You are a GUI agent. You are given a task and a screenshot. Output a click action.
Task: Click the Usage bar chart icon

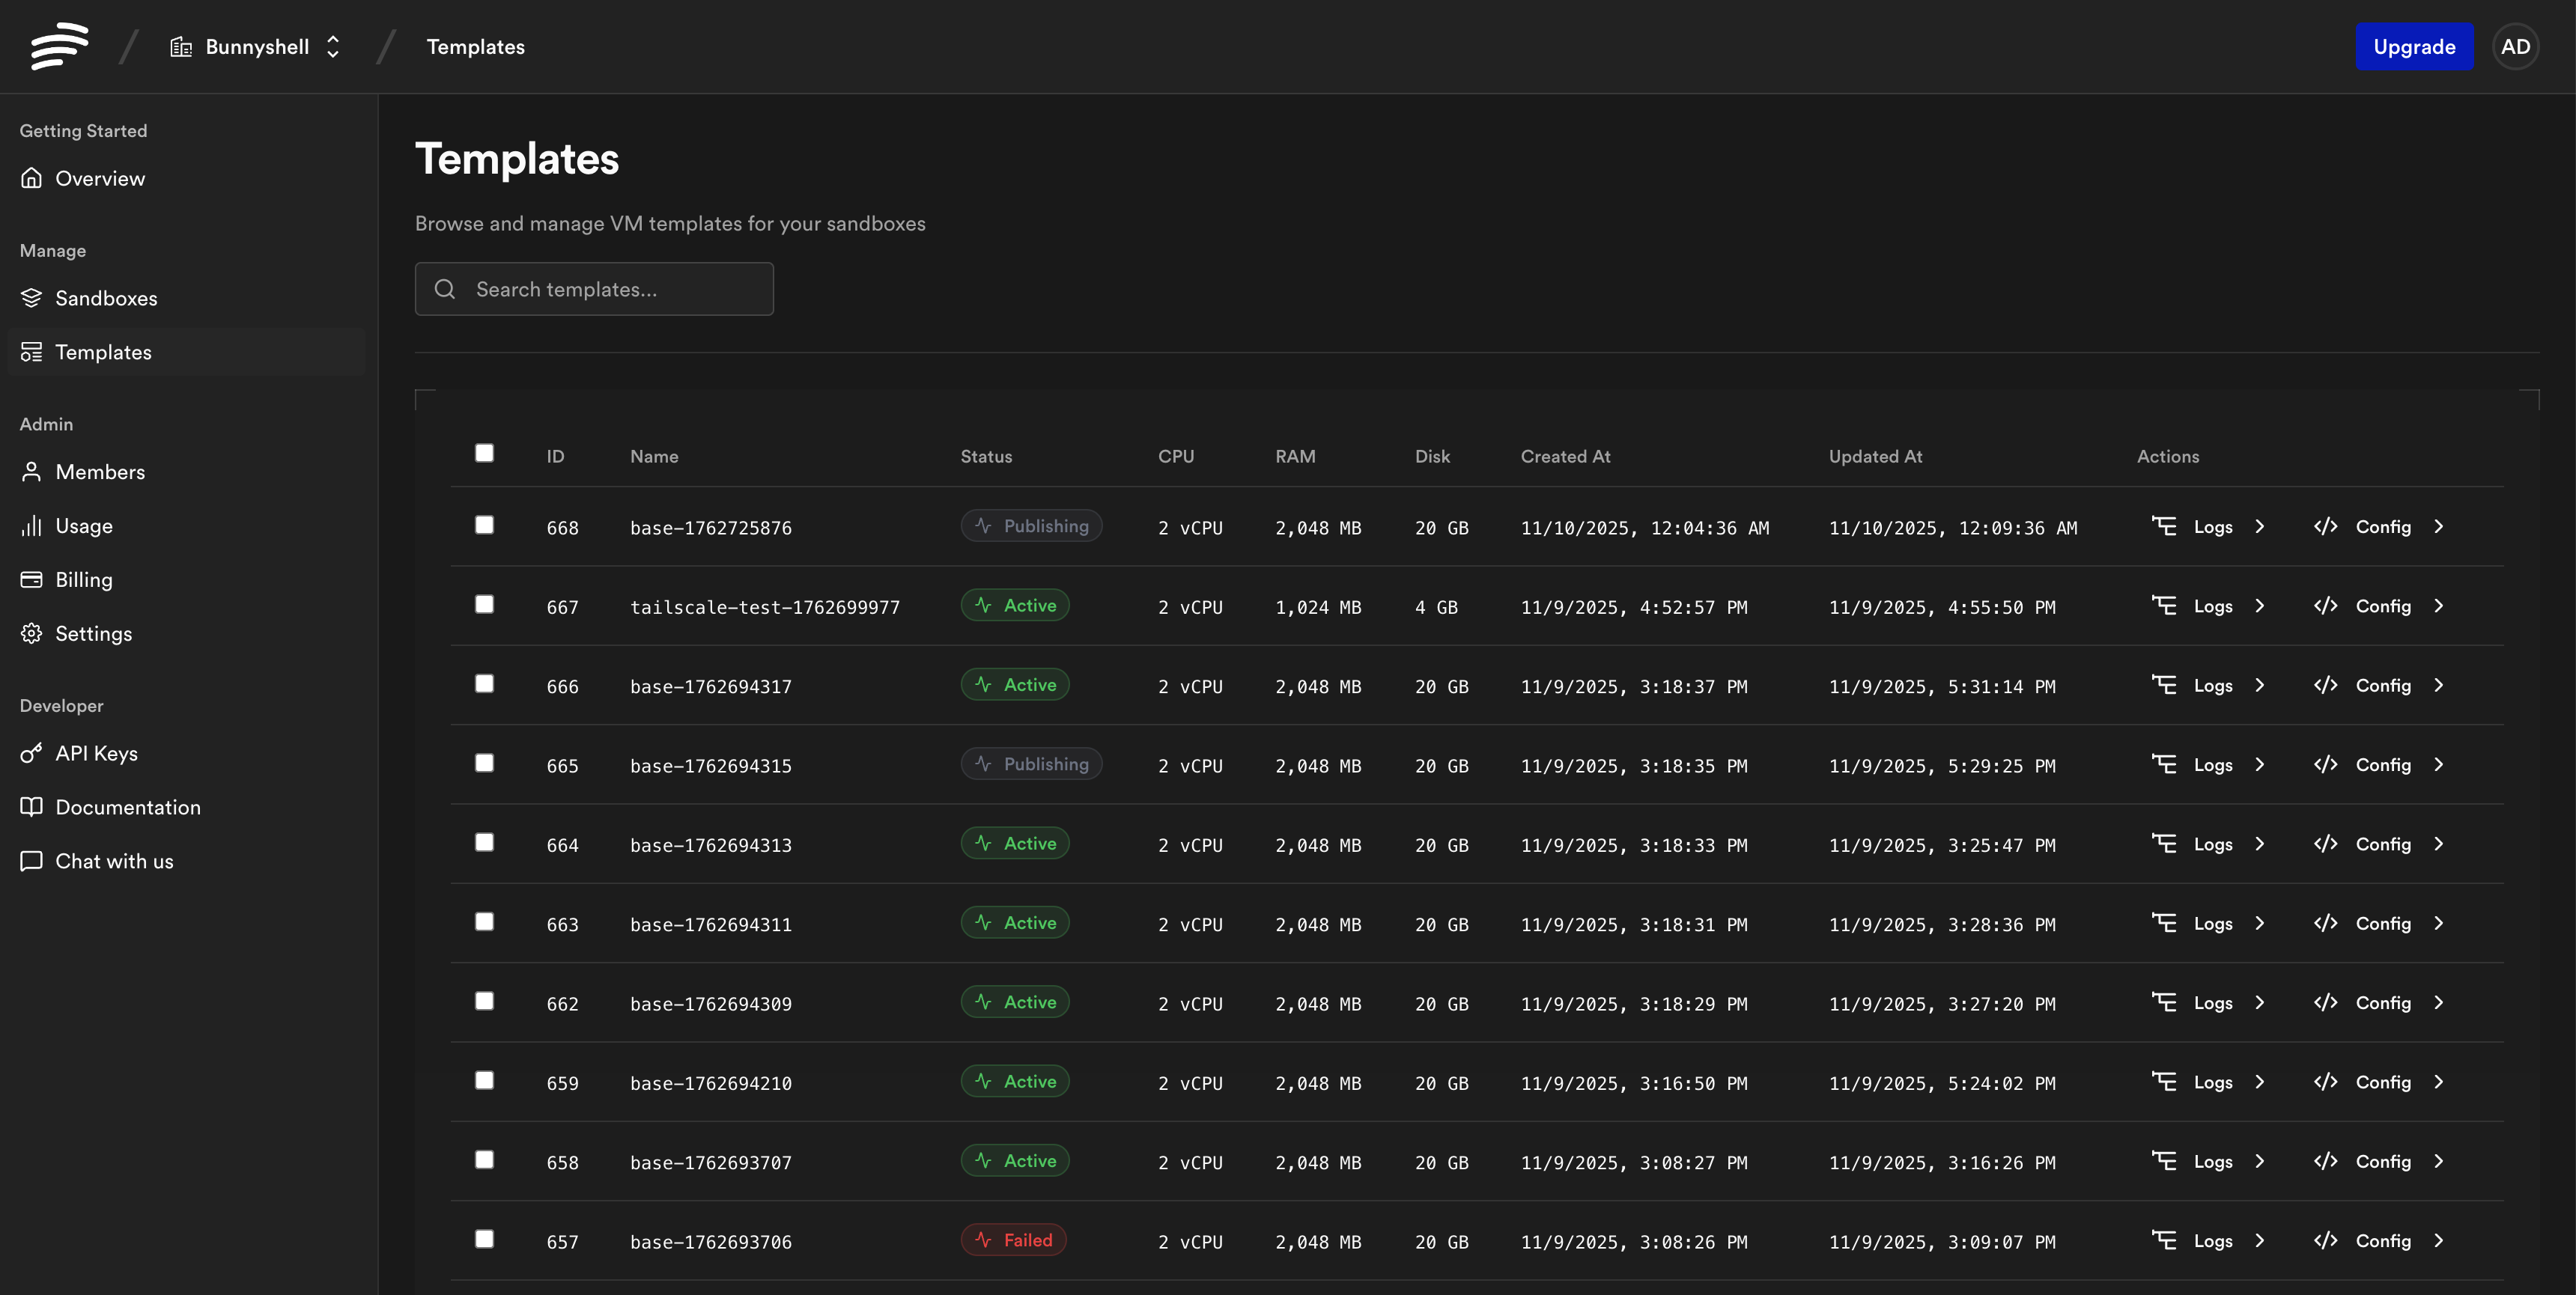[32, 525]
